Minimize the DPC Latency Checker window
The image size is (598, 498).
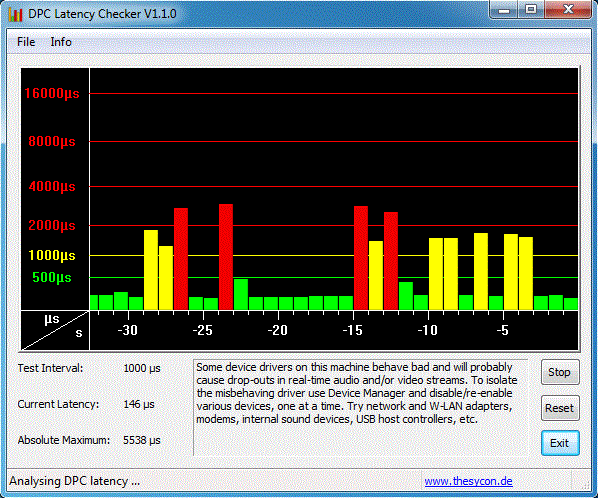click(x=504, y=10)
